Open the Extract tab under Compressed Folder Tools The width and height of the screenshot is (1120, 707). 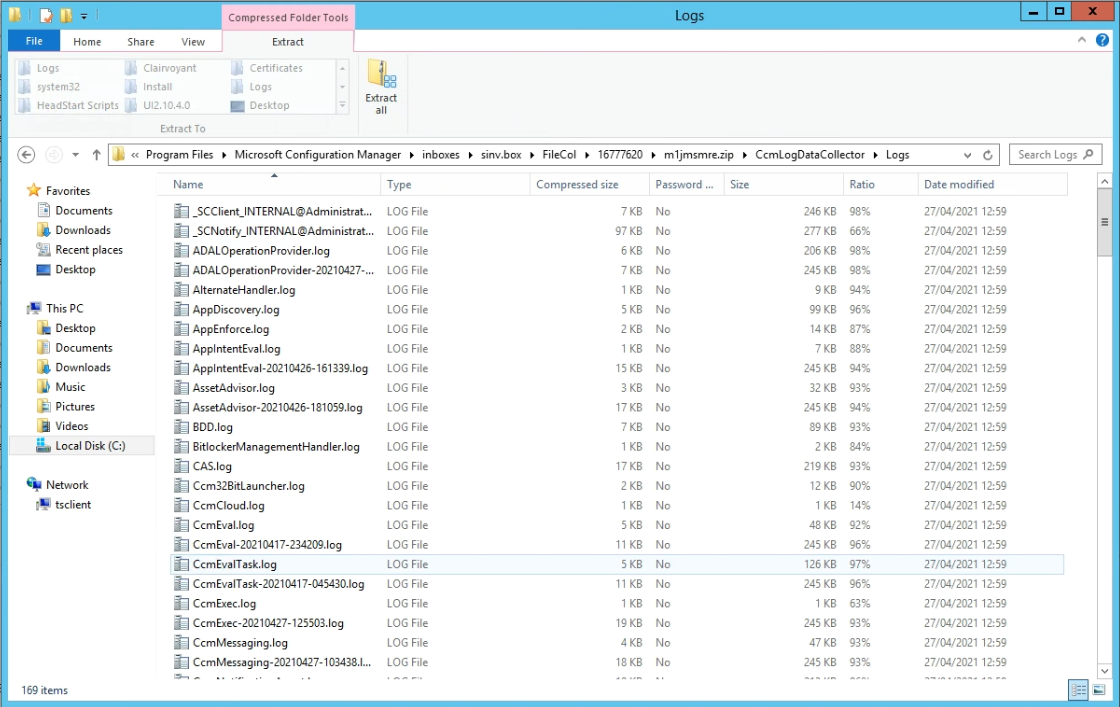tap(287, 41)
